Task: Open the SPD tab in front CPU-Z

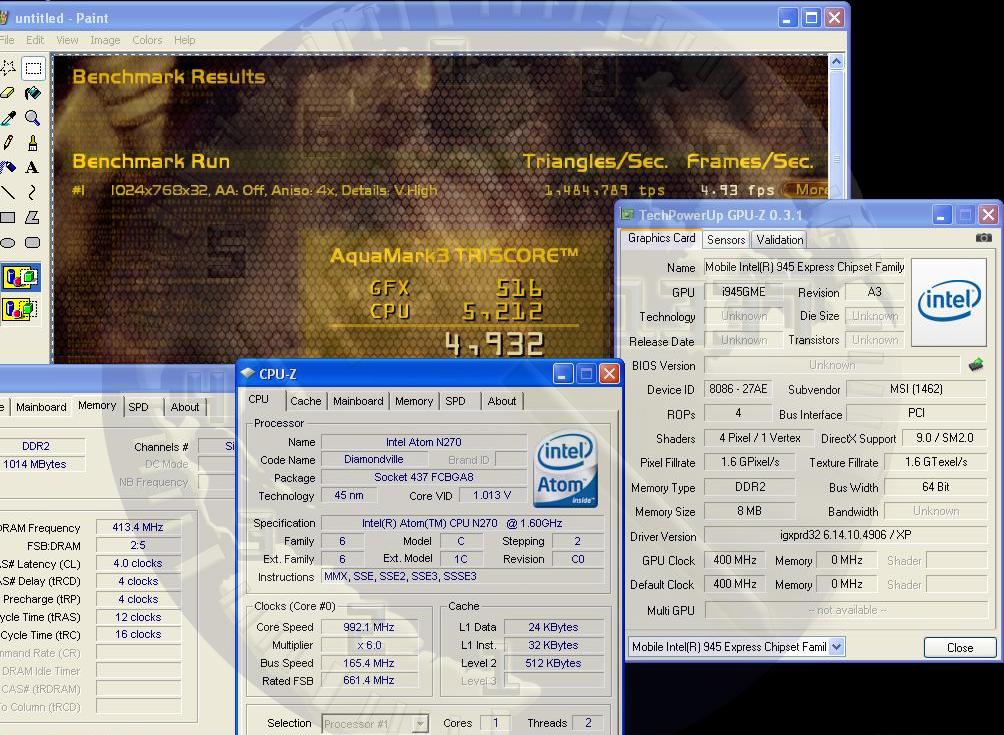Action: tap(455, 401)
